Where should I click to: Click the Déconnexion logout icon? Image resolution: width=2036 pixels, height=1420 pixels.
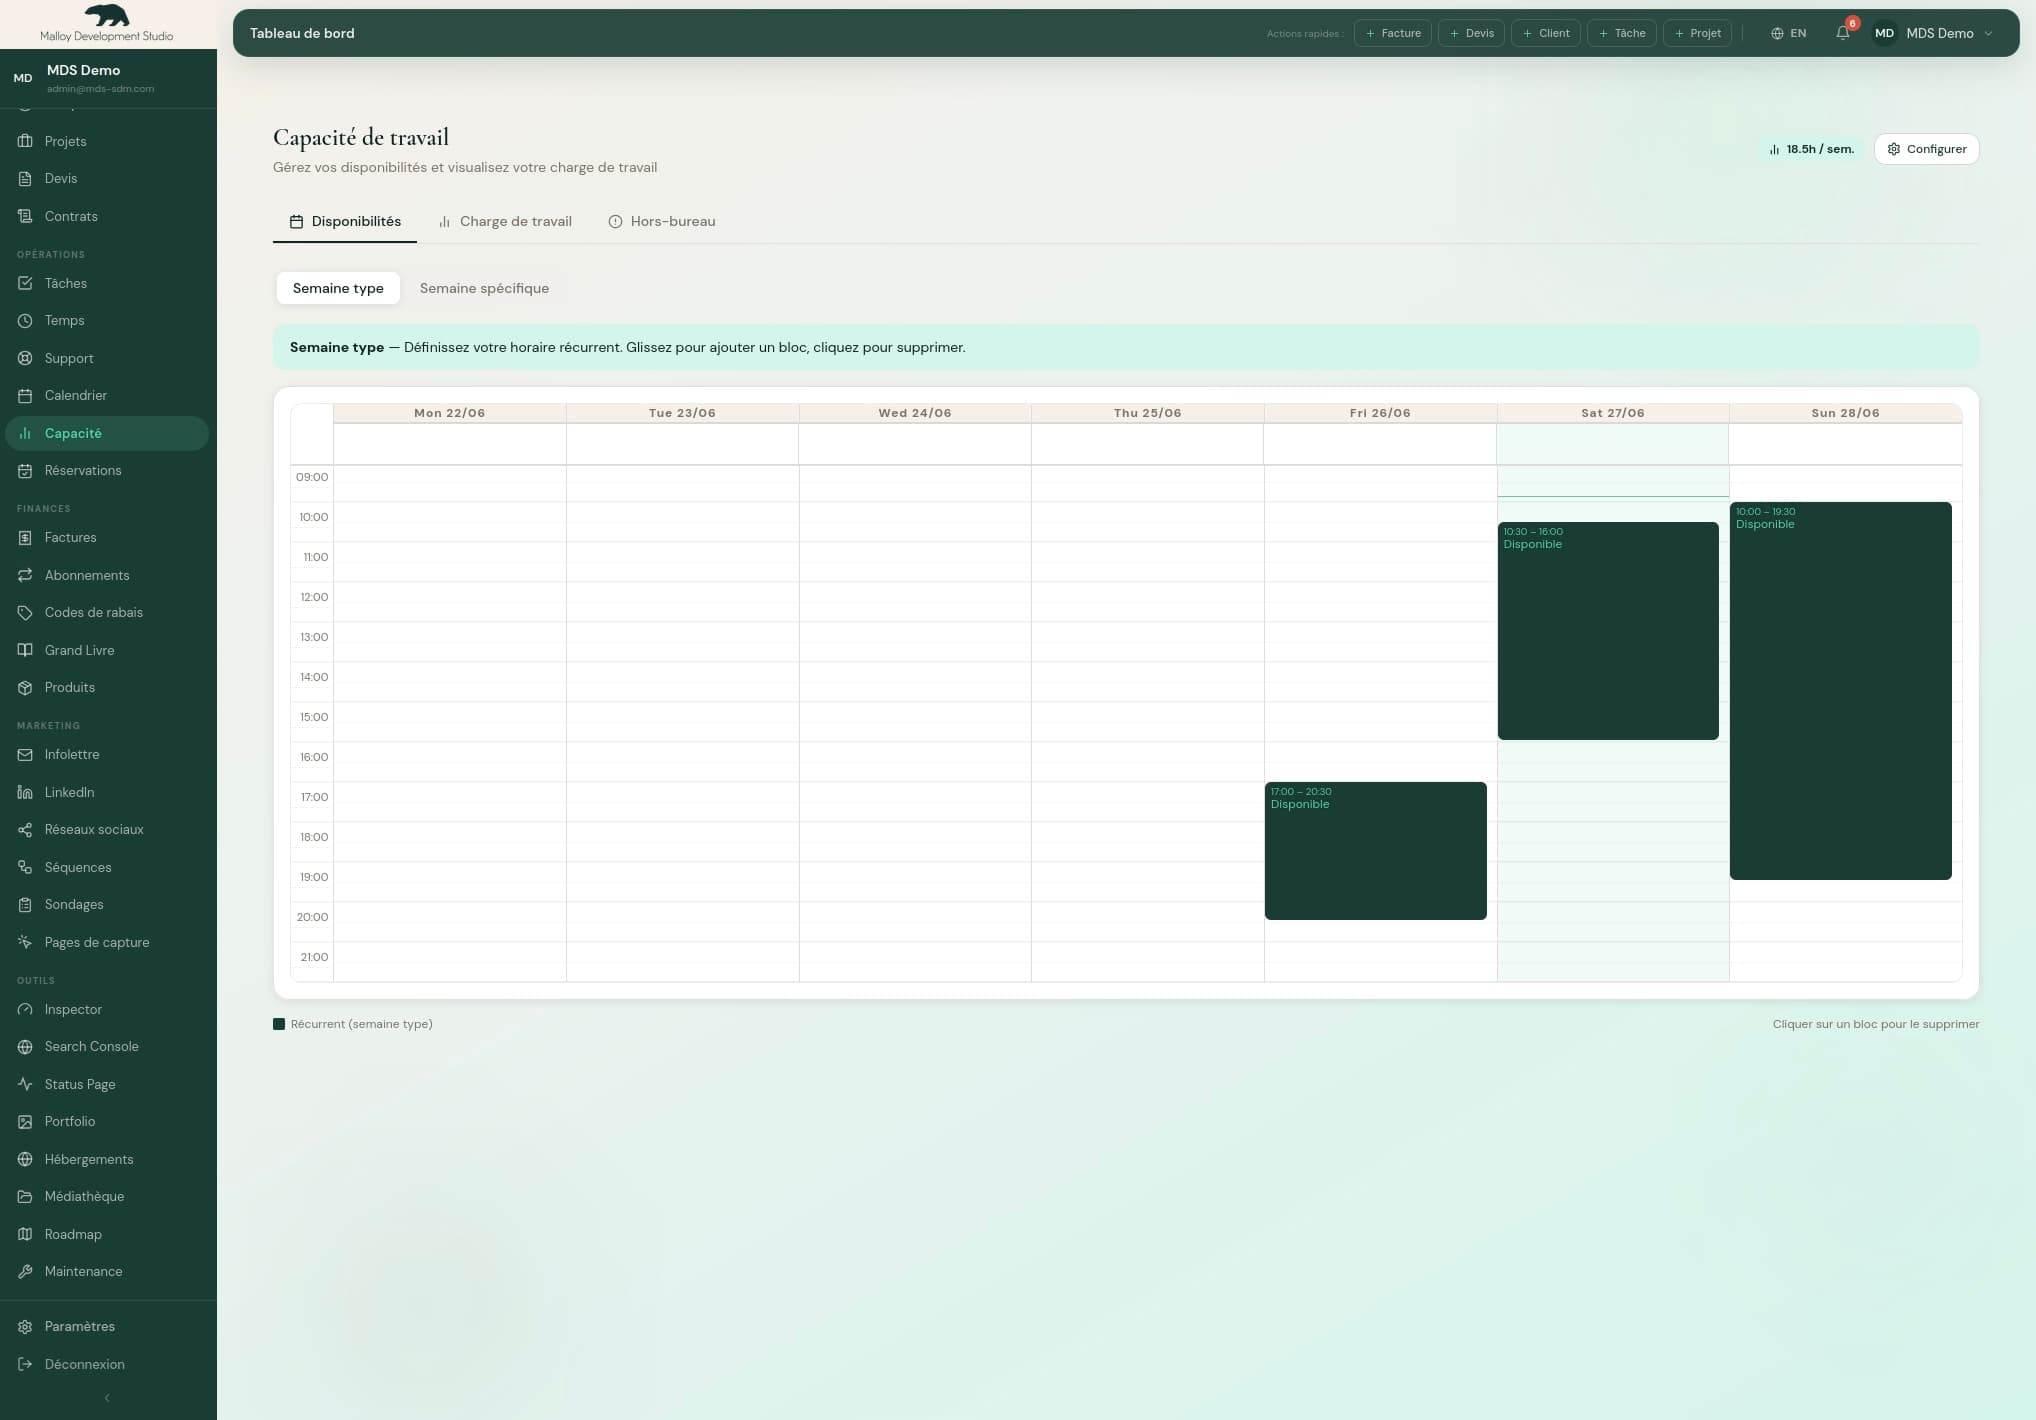(25, 1364)
